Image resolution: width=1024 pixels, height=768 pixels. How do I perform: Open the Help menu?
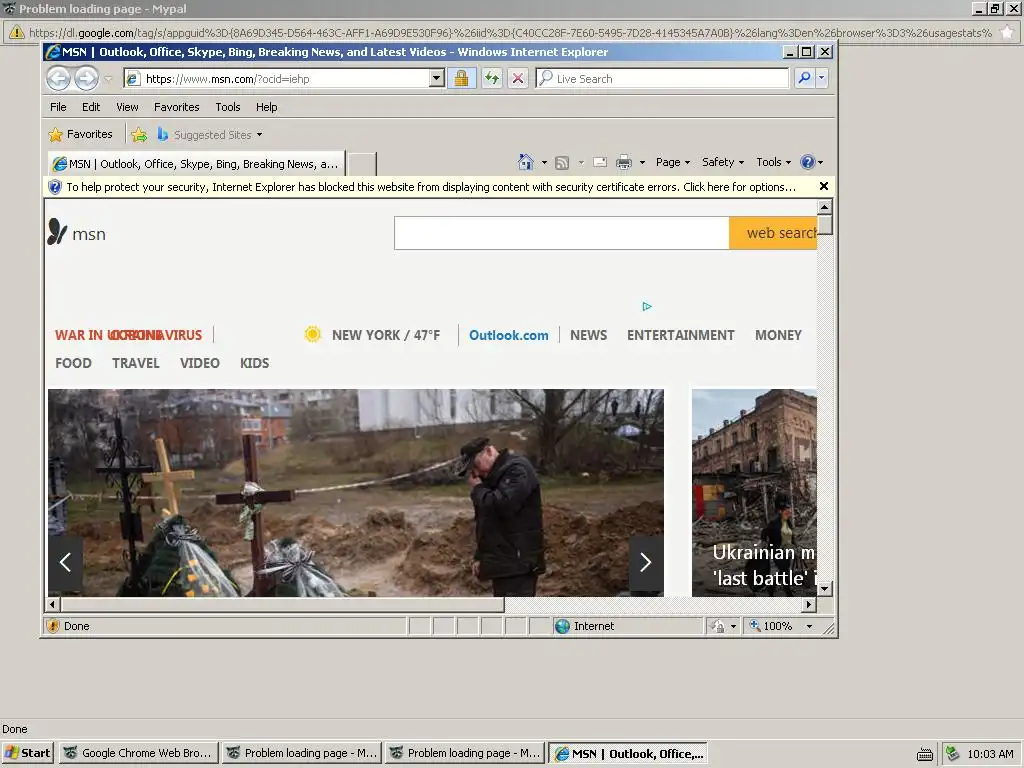click(266, 107)
